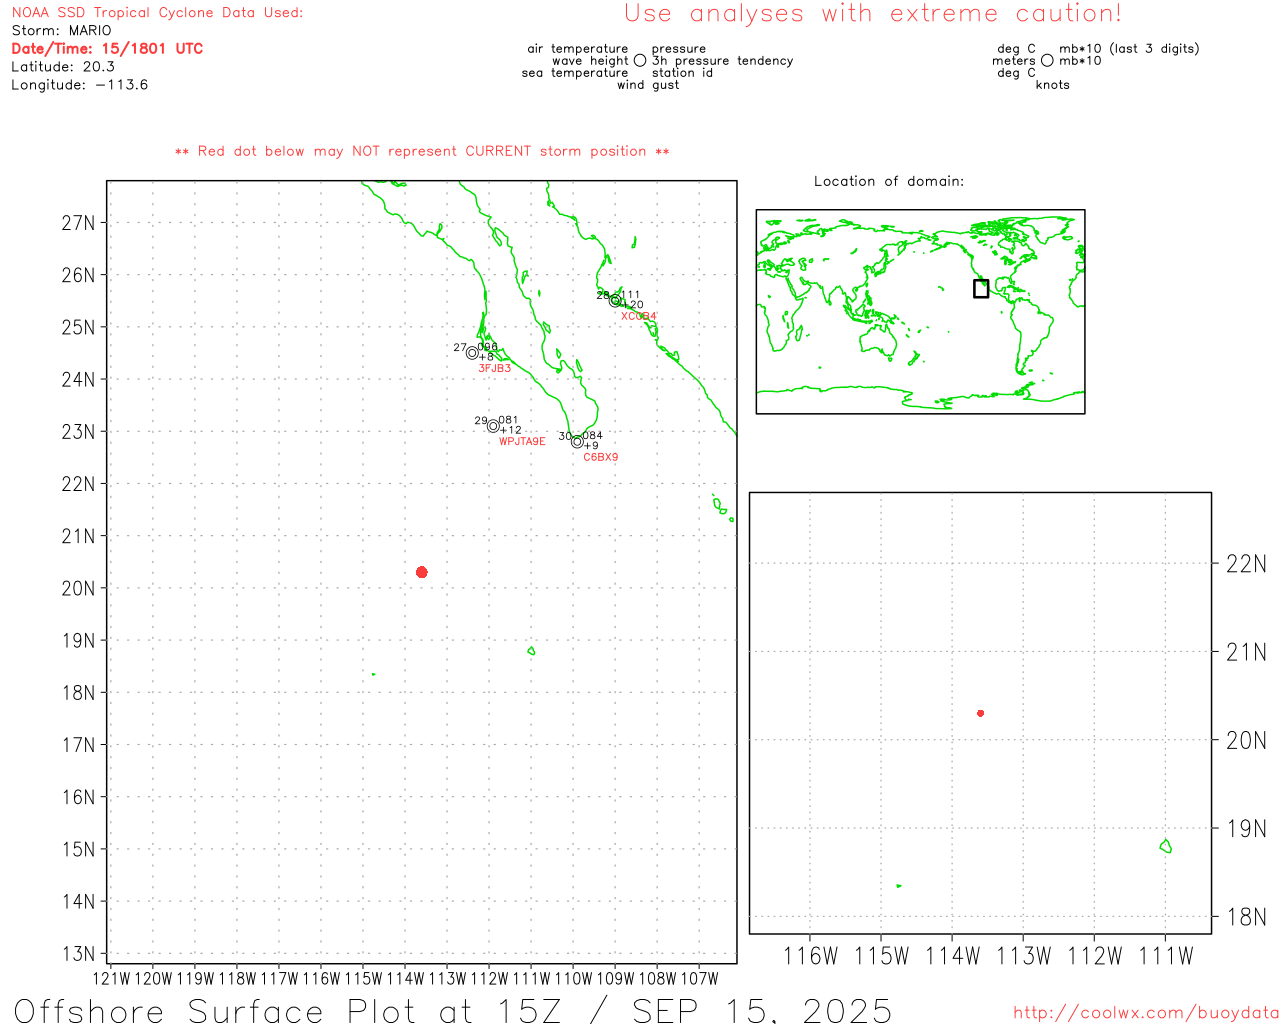1280x1024 pixels.
Task: Click the station circle marker labeled WPJTA9E
Action: [493, 426]
